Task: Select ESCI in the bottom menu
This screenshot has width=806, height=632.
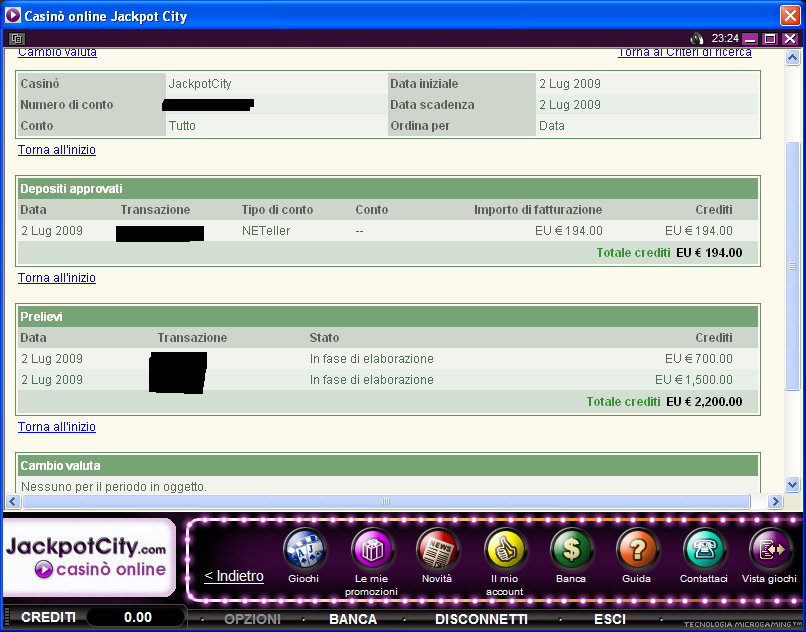Action: coord(610,619)
